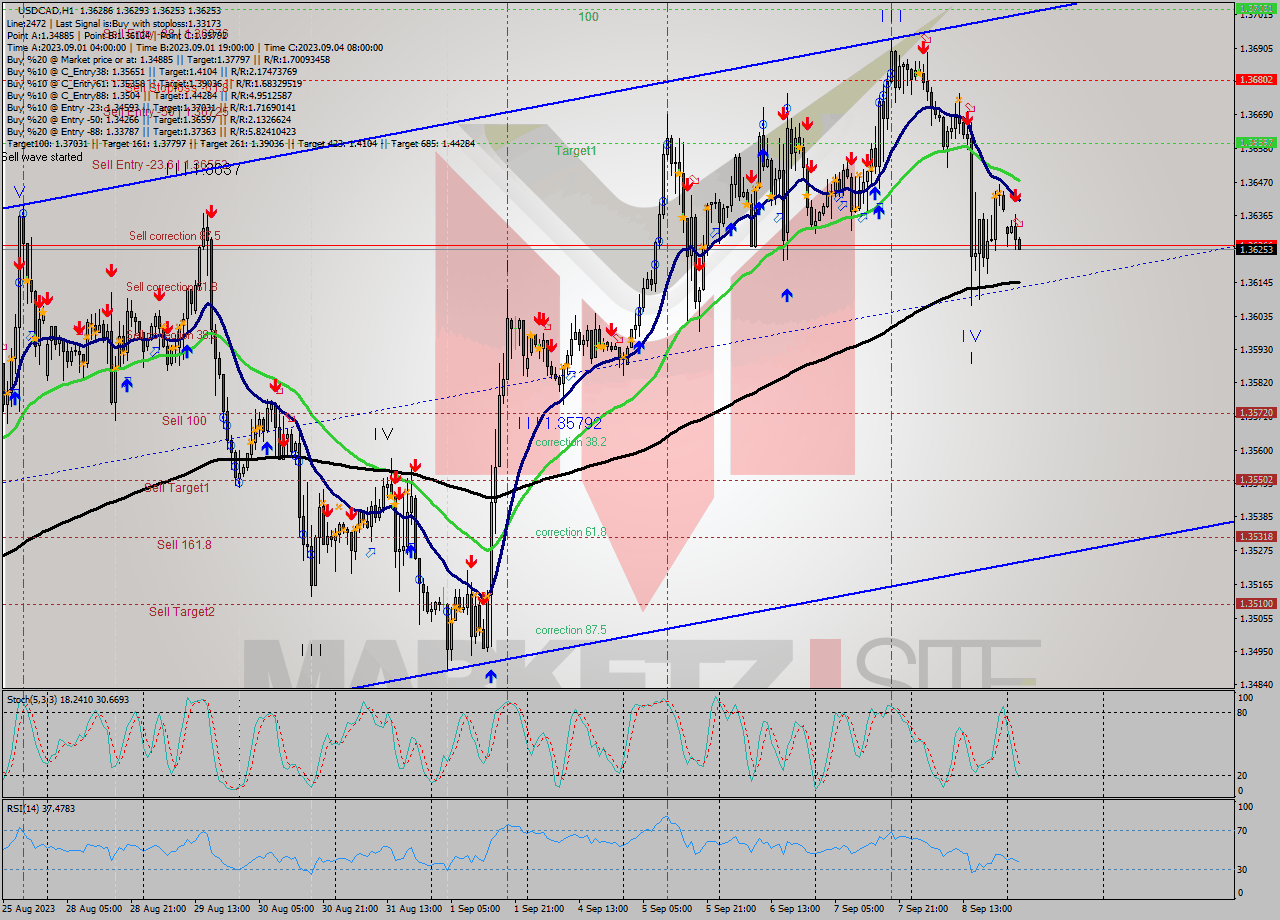The image size is (1280, 920).
Task: Click the green 1.36557 price tag
Action: pos(1255,142)
